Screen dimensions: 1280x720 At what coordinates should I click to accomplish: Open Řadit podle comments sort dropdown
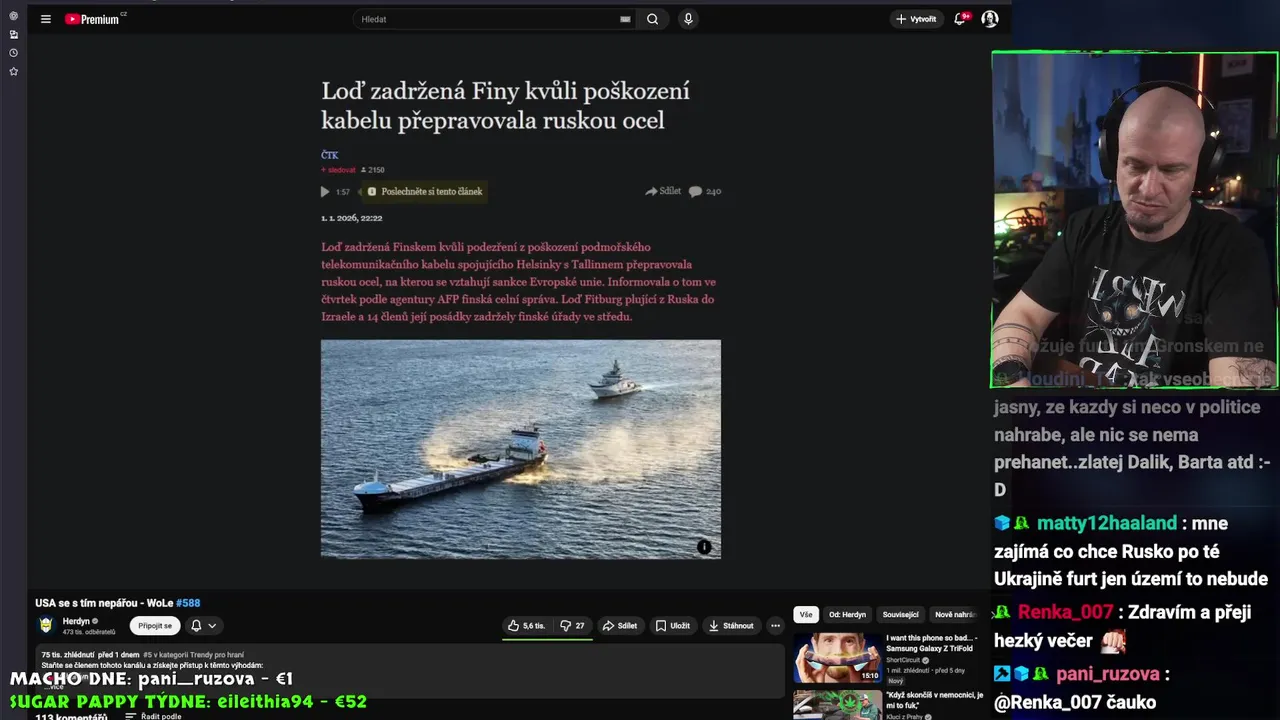pos(153,716)
